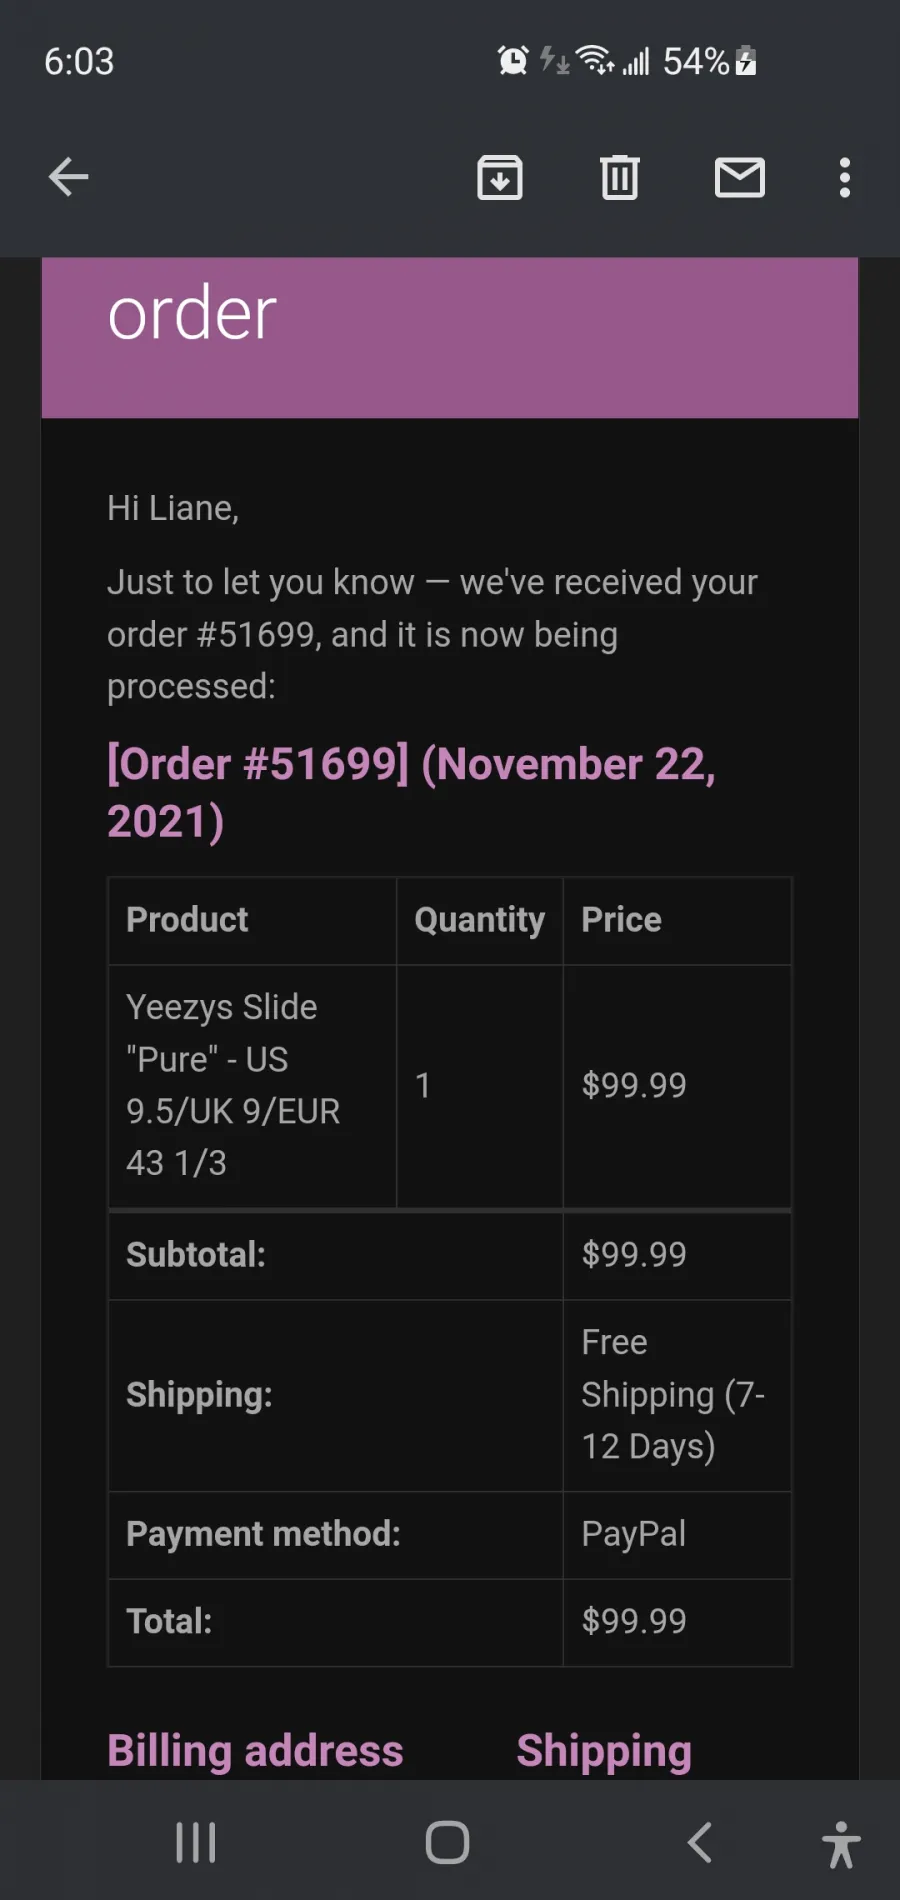Screen dimensions: 900x1900
Task: Tap the purple order banner header
Action: click(x=450, y=337)
